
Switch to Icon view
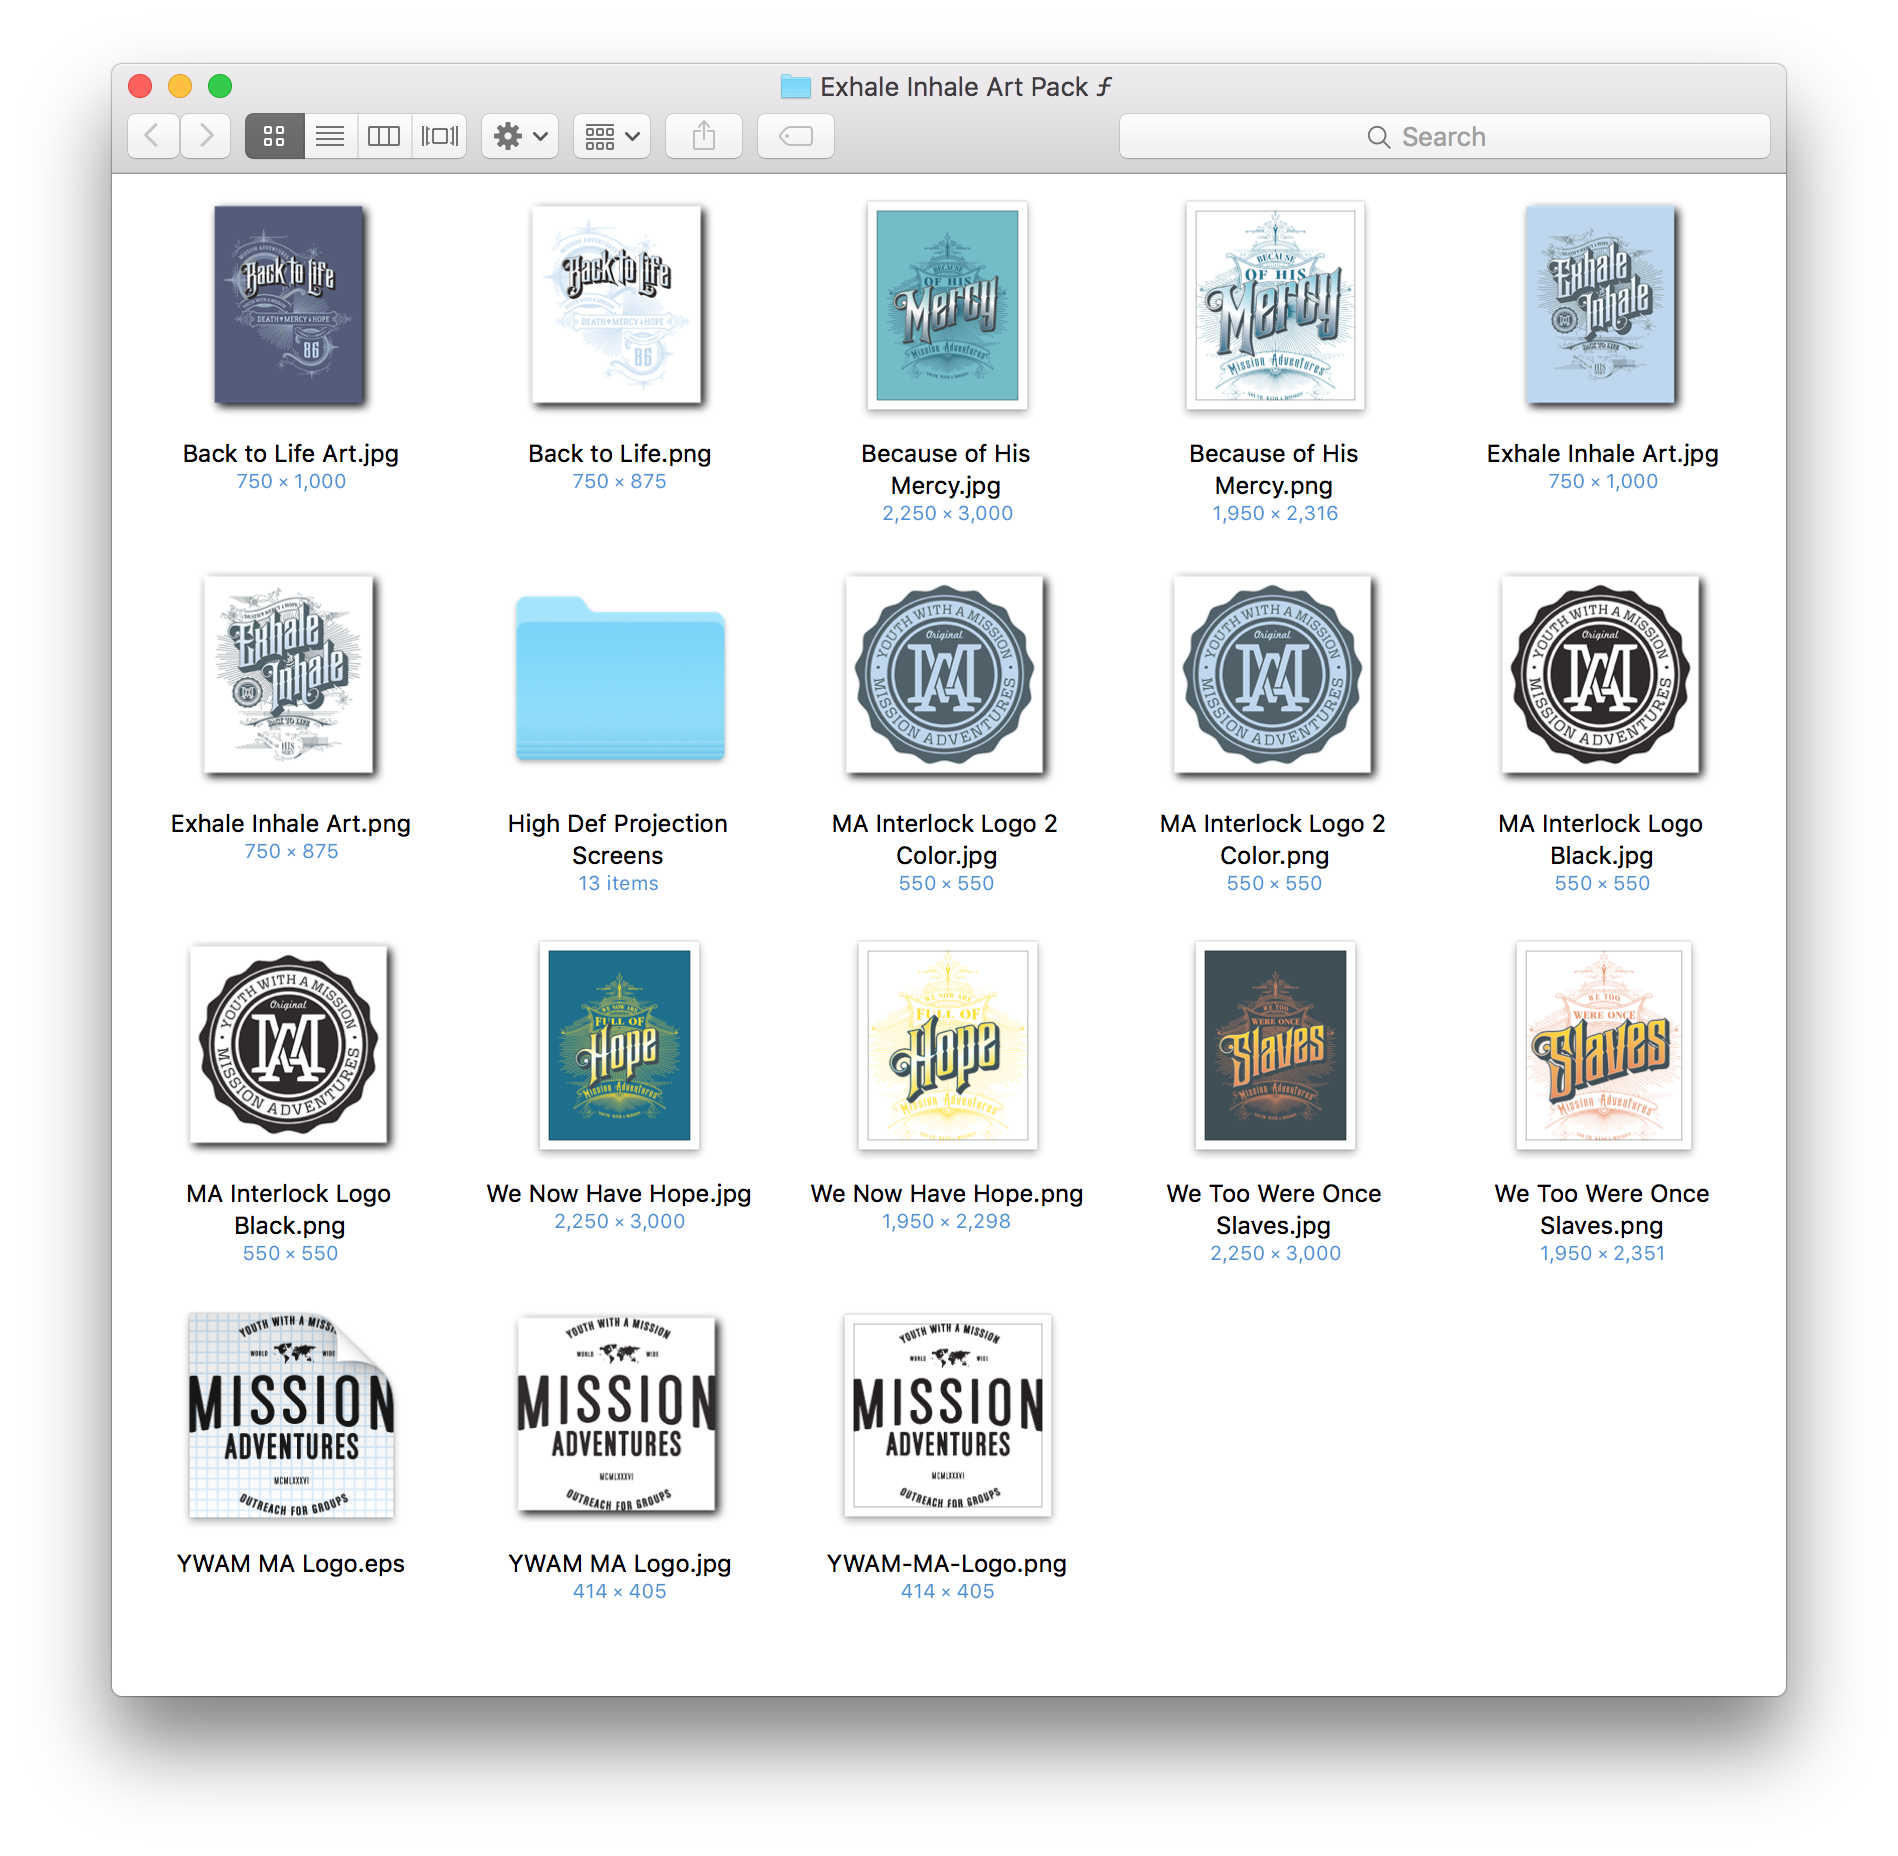274,136
